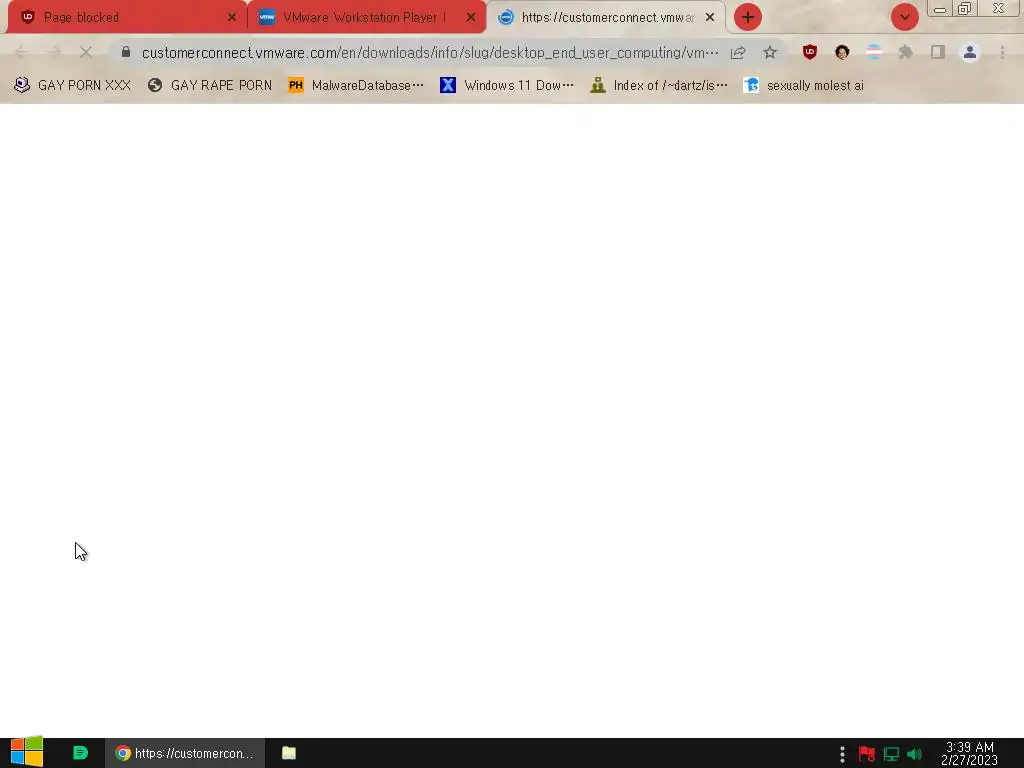Stop loading the page

tap(86, 52)
